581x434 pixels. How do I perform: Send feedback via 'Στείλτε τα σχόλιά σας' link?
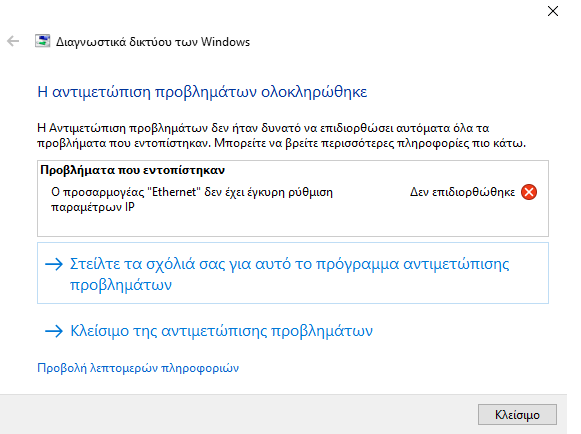coord(293,273)
